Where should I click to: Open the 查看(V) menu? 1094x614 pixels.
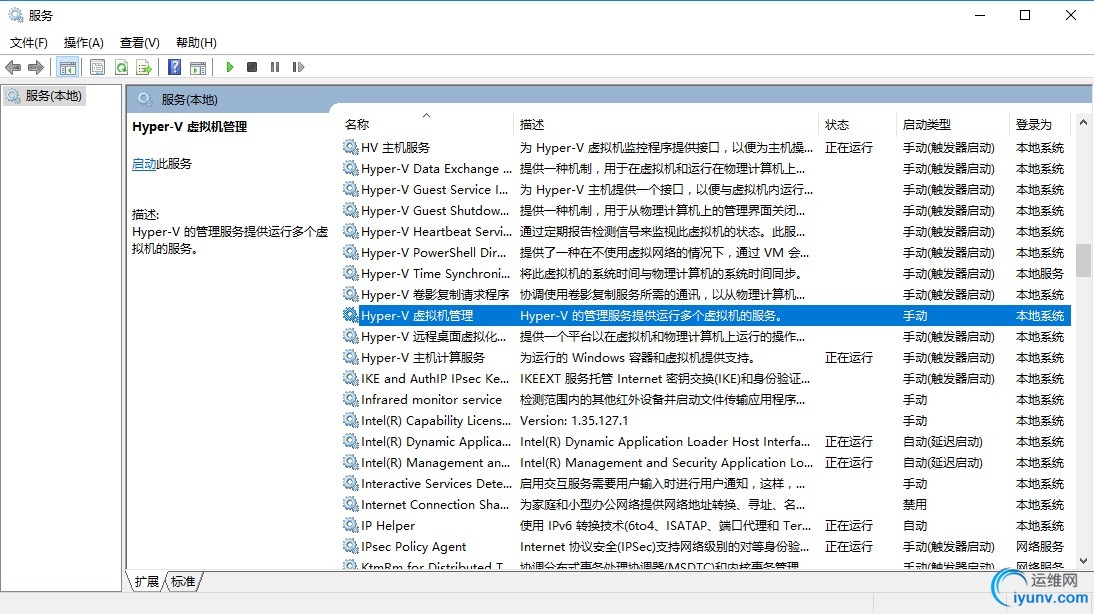coord(140,43)
